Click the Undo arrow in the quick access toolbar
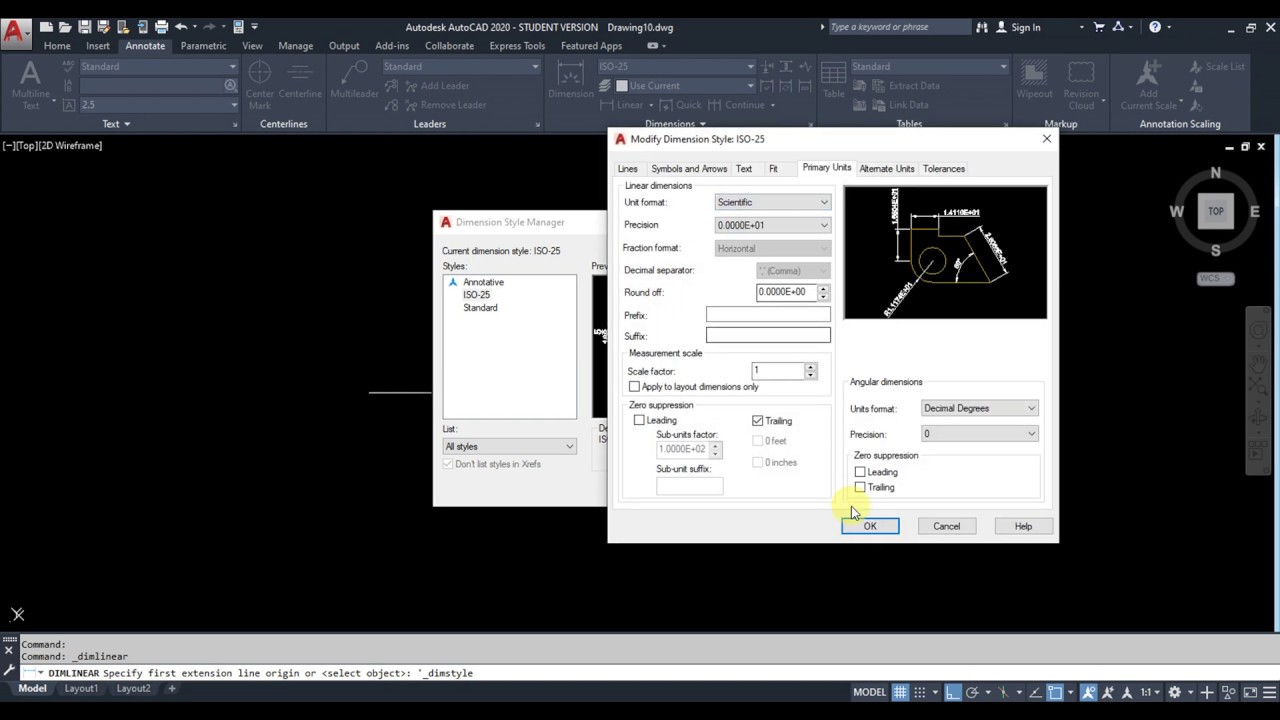The height and width of the screenshot is (720, 1280). tap(181, 27)
